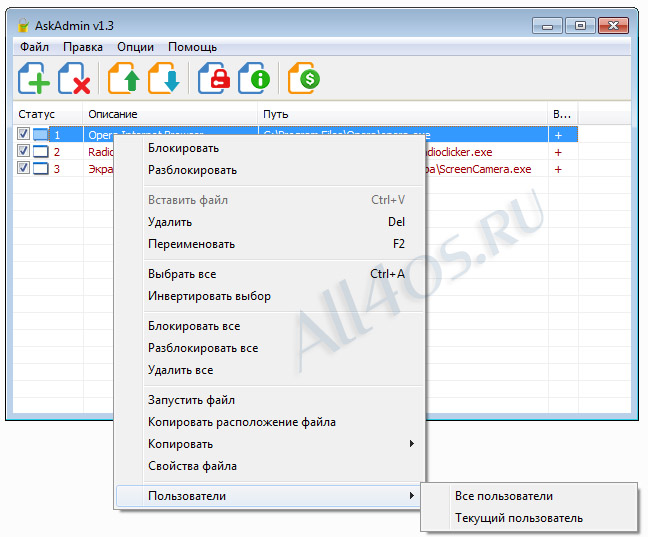648x537 pixels.
Task: Select row number 2 in the list
Action: (x=57, y=152)
